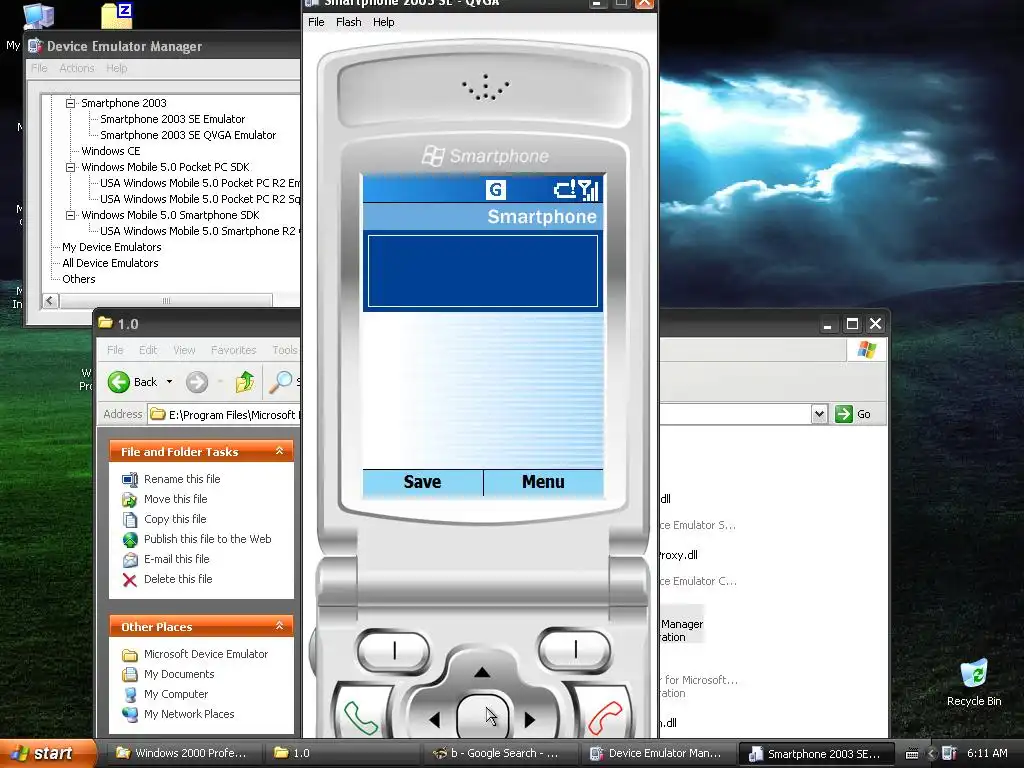Click inside the blue text box on phone screen
Screen dimensions: 1024x768
tap(483, 271)
